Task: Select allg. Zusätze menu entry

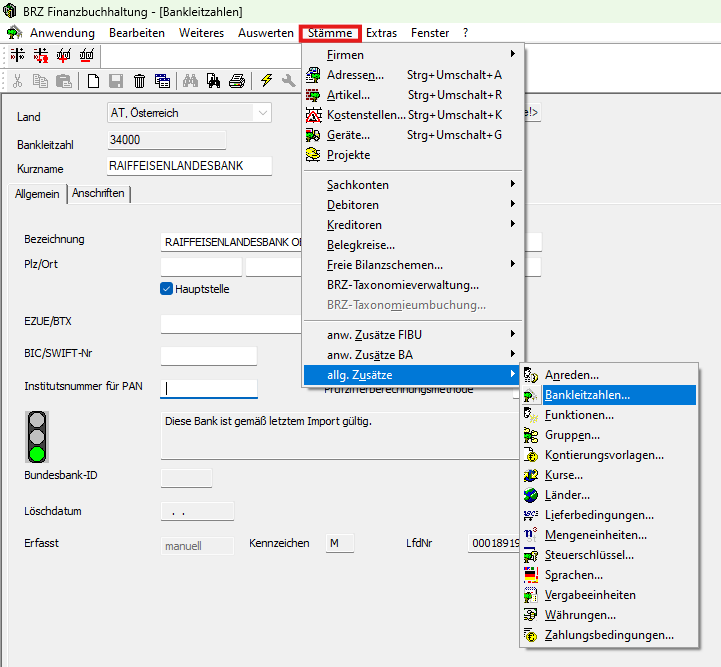Action: coord(413,375)
